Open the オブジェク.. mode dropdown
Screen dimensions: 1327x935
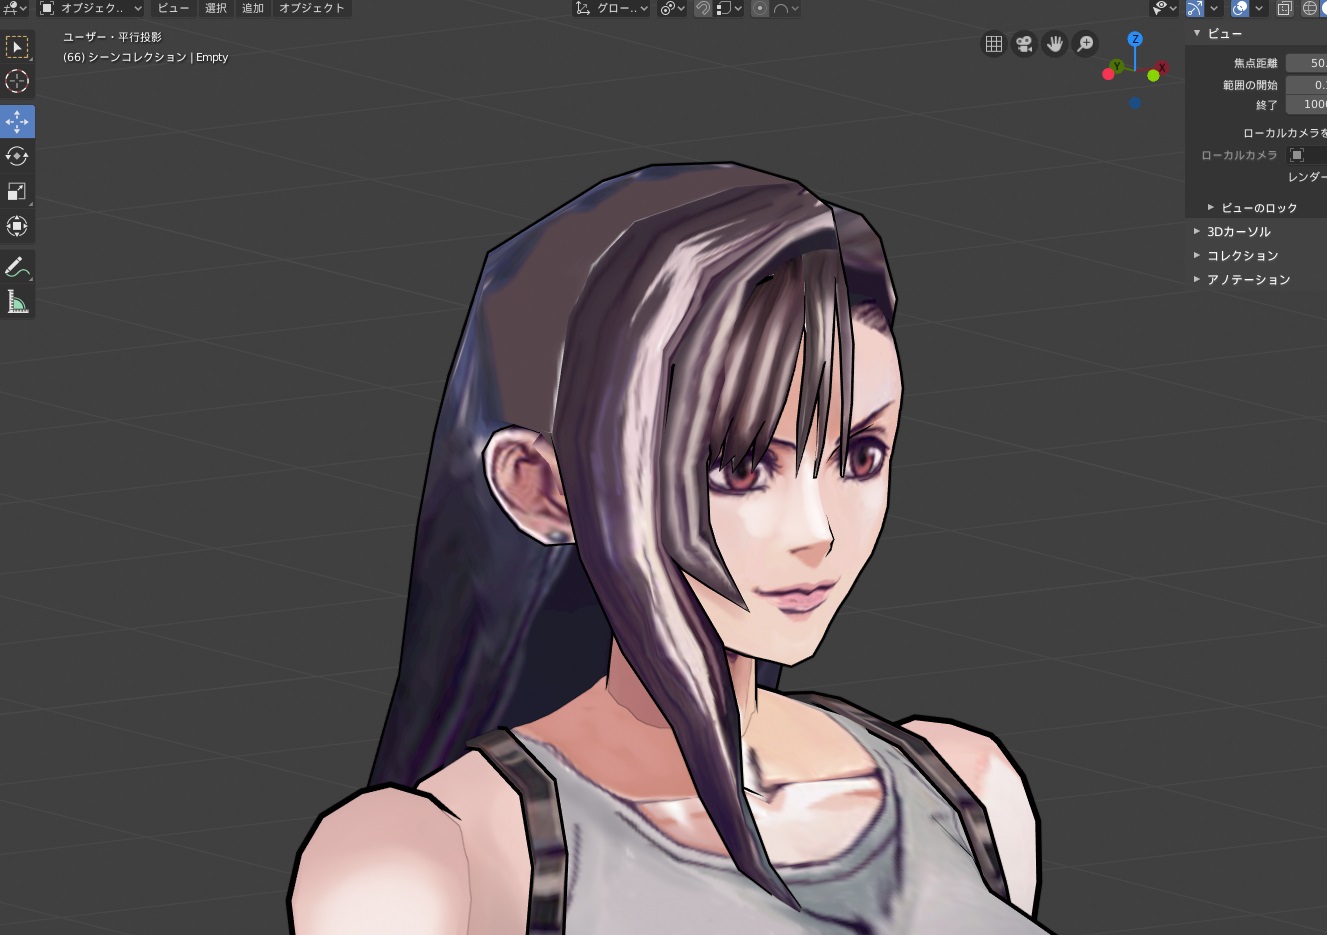pyautogui.click(x=90, y=8)
